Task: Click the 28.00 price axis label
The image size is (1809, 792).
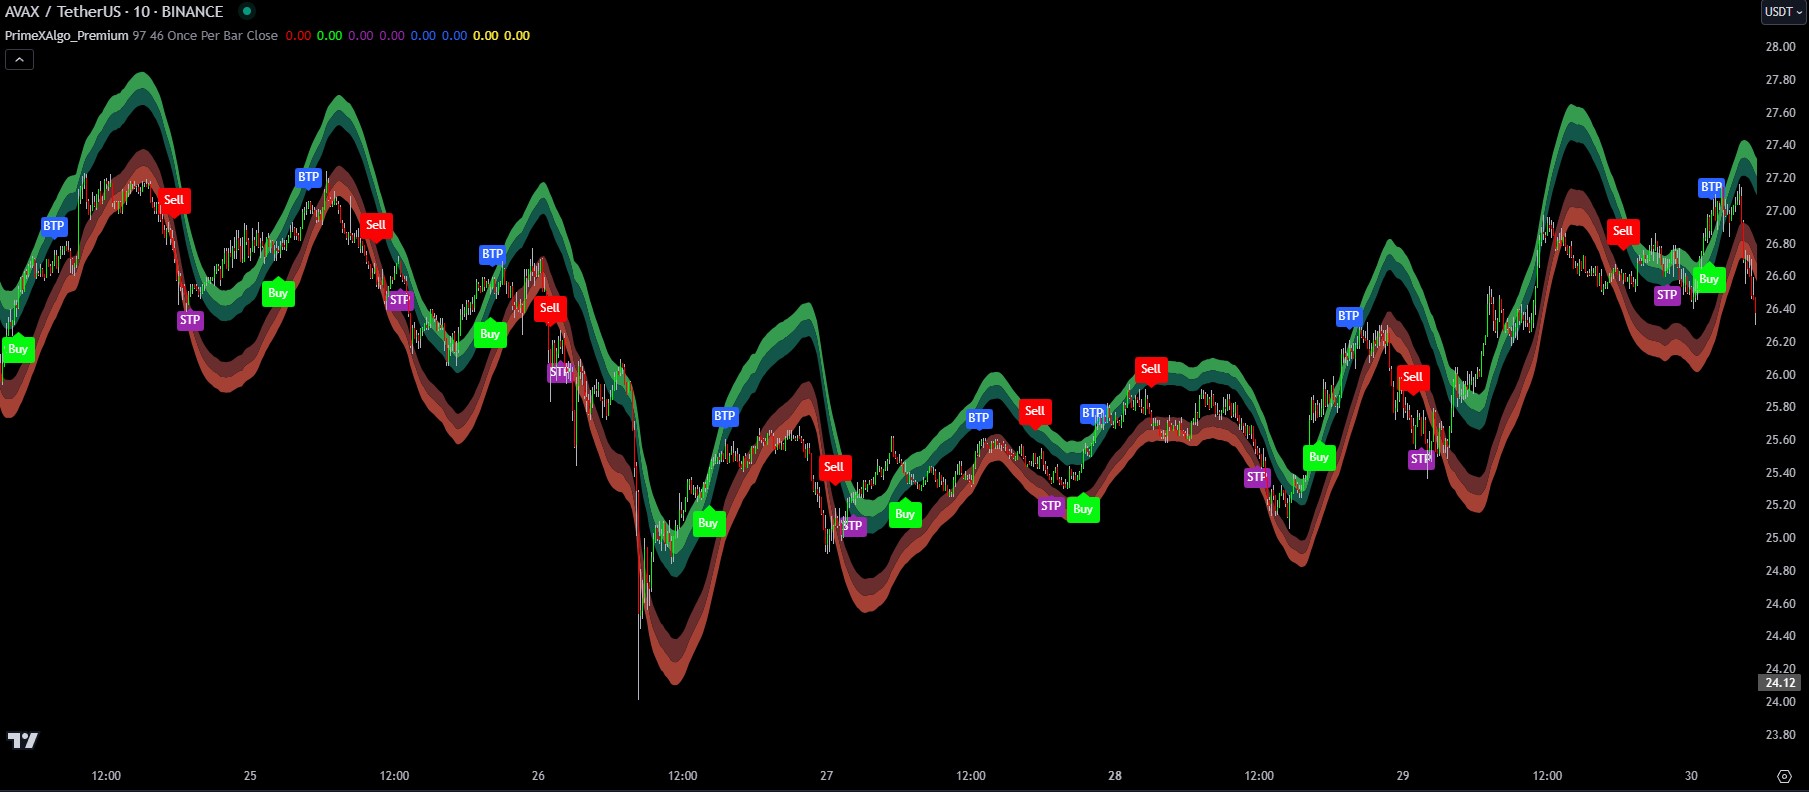Action: click(1780, 47)
